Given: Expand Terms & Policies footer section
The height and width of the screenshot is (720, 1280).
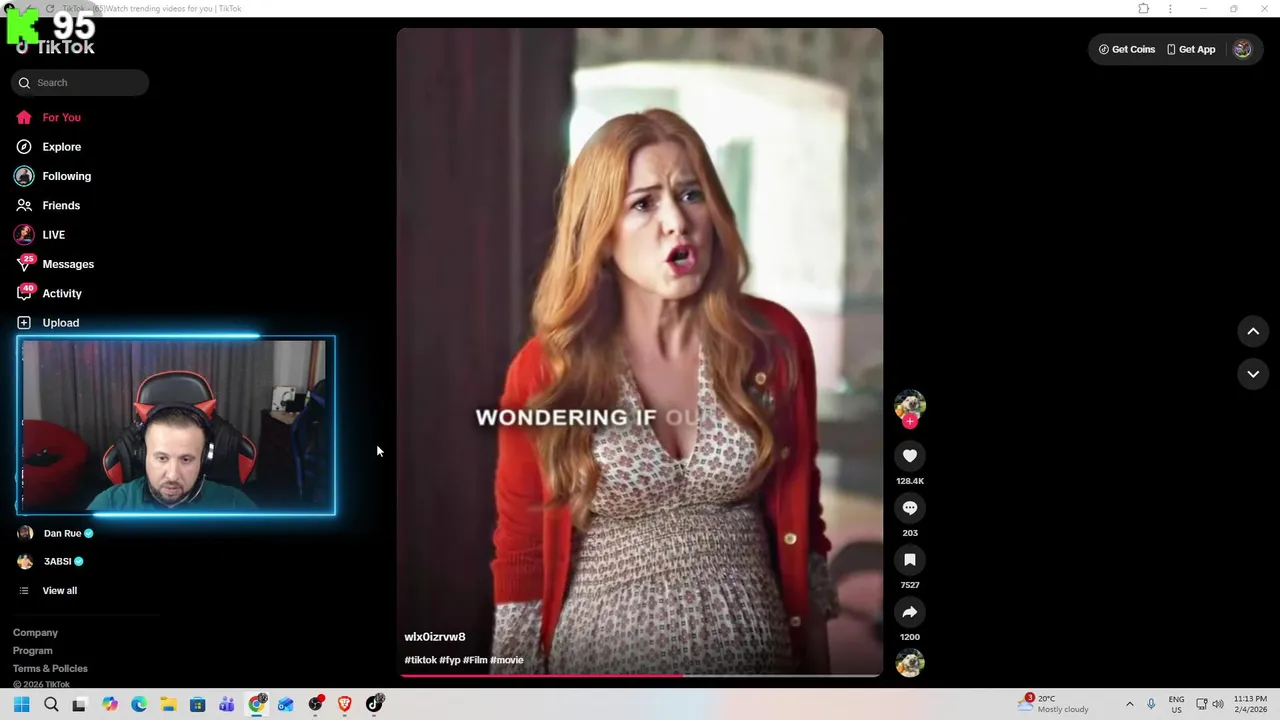Looking at the screenshot, I should (50, 669).
